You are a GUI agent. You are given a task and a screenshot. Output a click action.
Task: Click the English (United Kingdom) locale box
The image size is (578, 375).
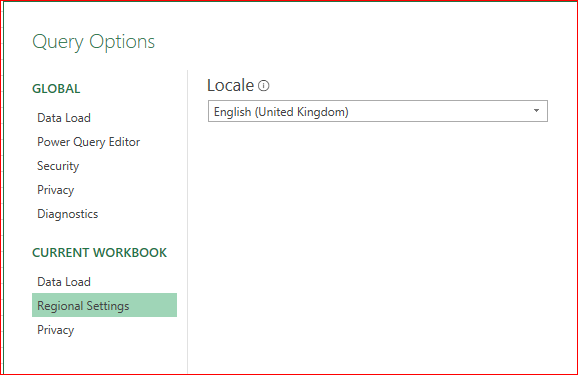click(378, 111)
